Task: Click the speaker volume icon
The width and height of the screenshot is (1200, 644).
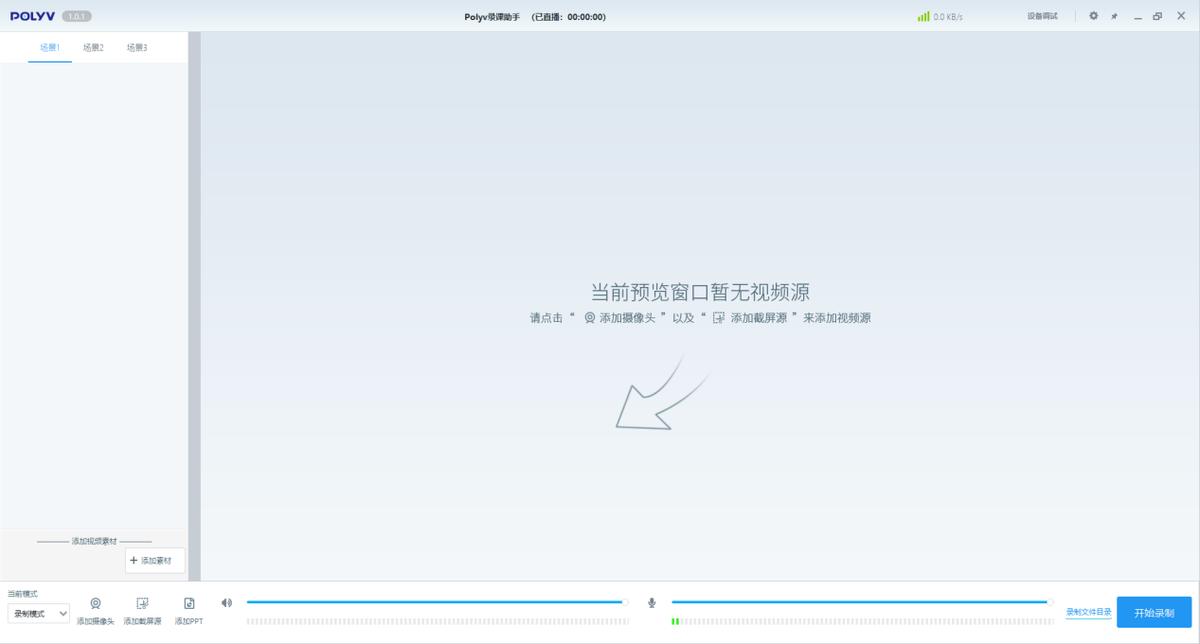Action: tap(225, 602)
